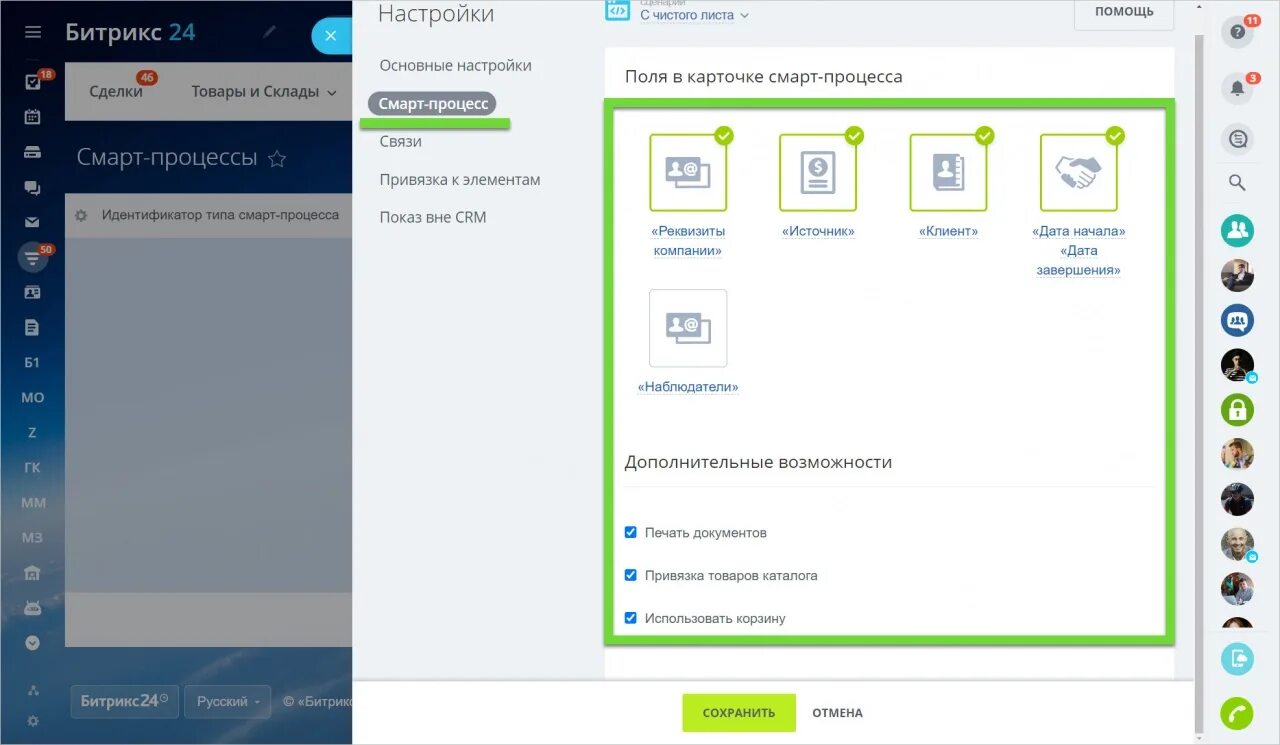1280x745 pixels.
Task: Open the mobile device teal icon
Action: [1237, 658]
